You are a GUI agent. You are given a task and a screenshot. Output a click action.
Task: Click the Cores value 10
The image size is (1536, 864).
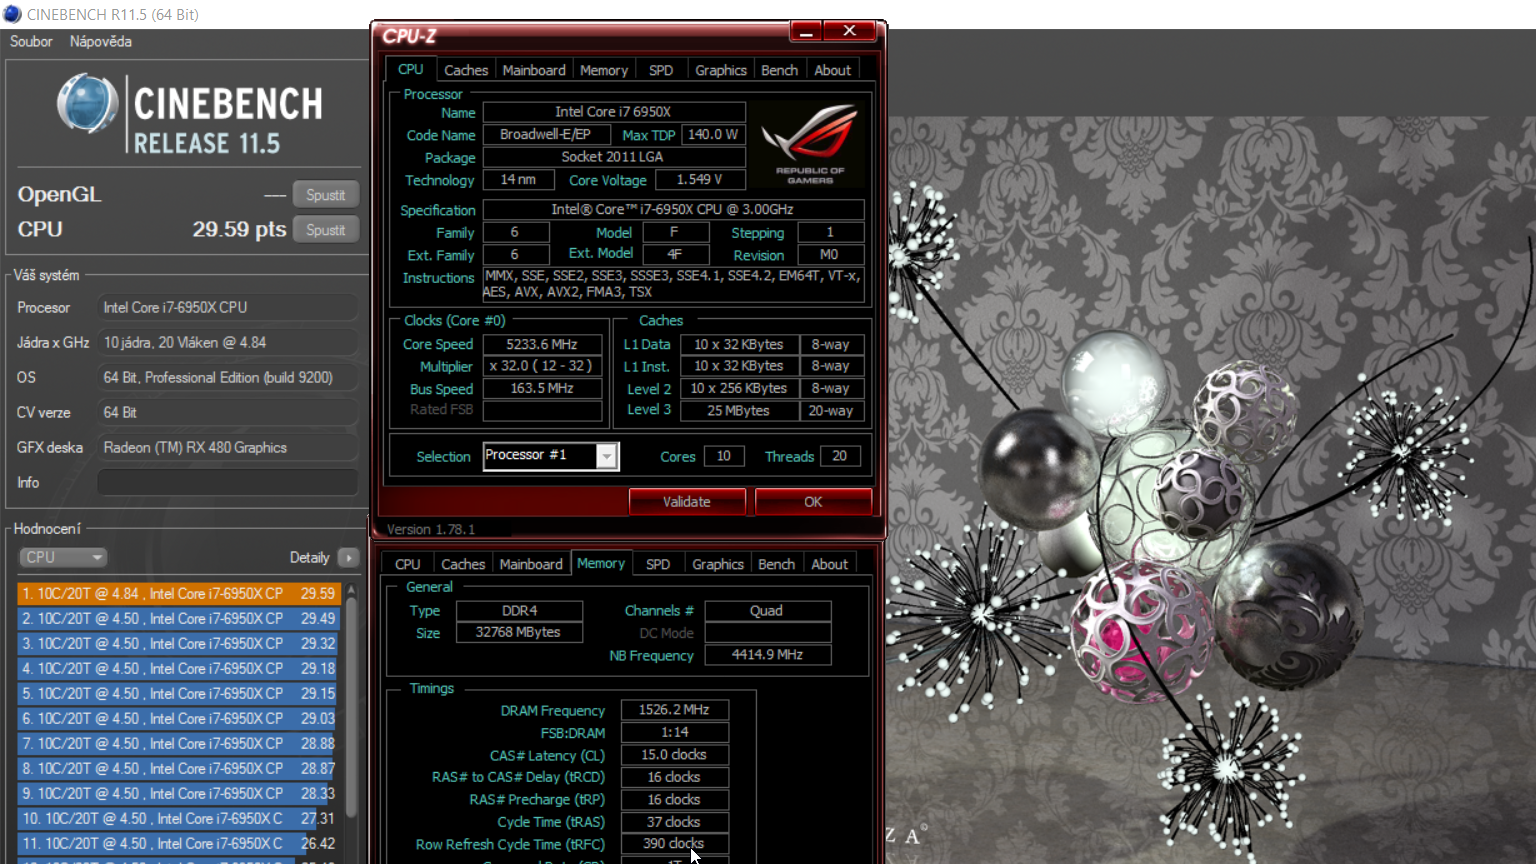coord(724,456)
